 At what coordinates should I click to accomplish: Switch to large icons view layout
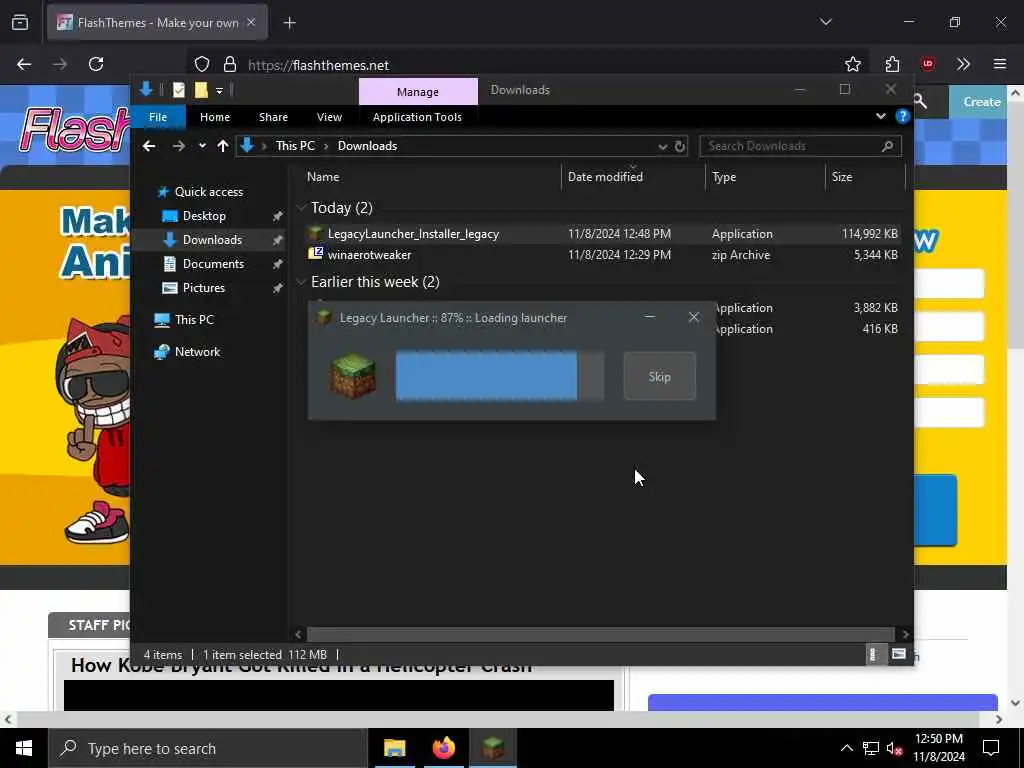899,654
